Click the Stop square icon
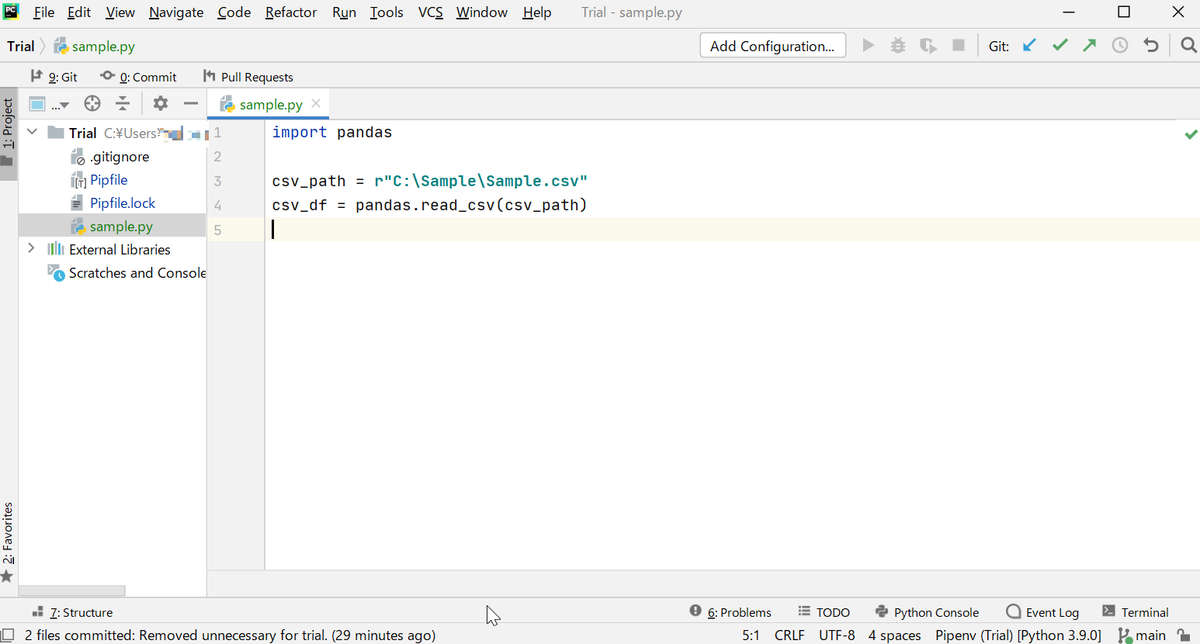The height and width of the screenshot is (644, 1200). [x=959, y=45]
